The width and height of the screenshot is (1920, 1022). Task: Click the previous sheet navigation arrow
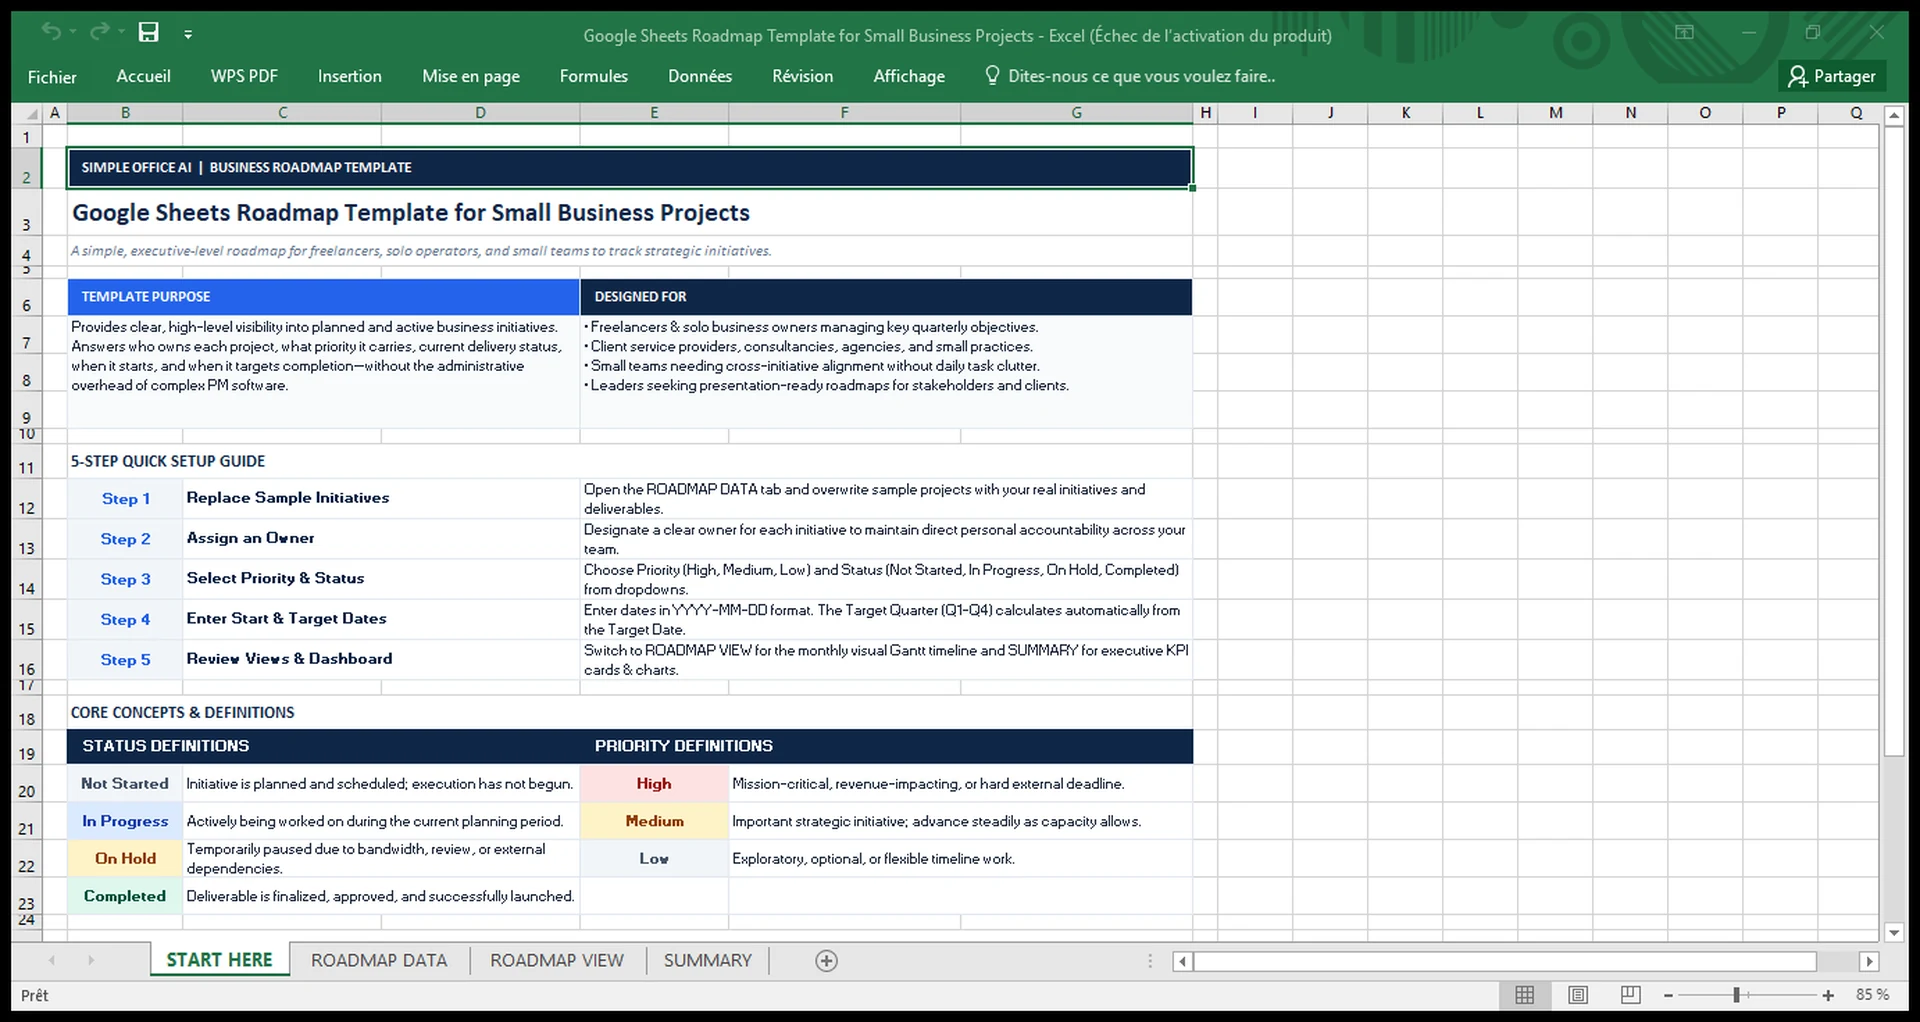(x=52, y=960)
